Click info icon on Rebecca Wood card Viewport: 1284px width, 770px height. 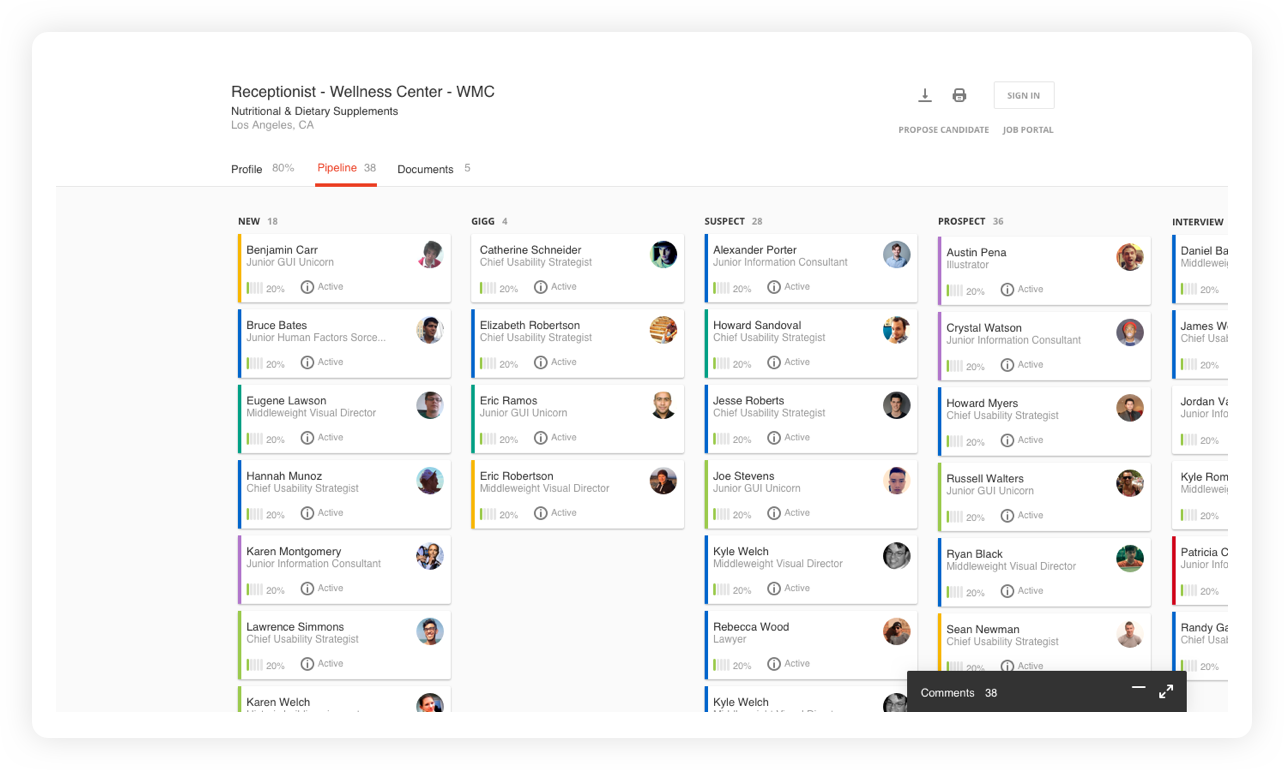pyautogui.click(x=773, y=663)
